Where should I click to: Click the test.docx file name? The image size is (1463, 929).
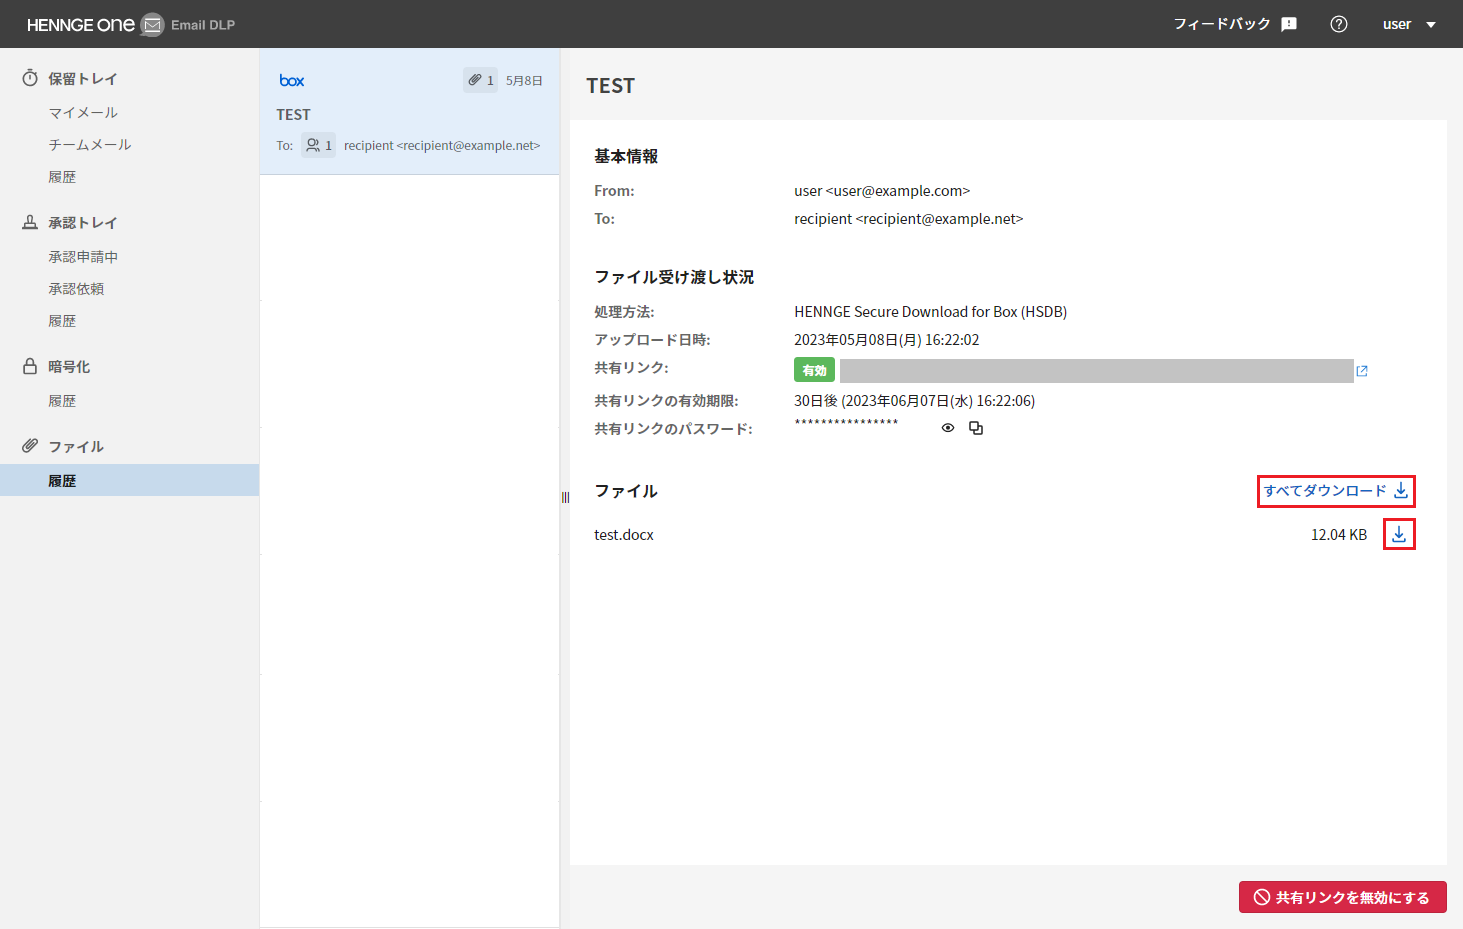click(624, 535)
